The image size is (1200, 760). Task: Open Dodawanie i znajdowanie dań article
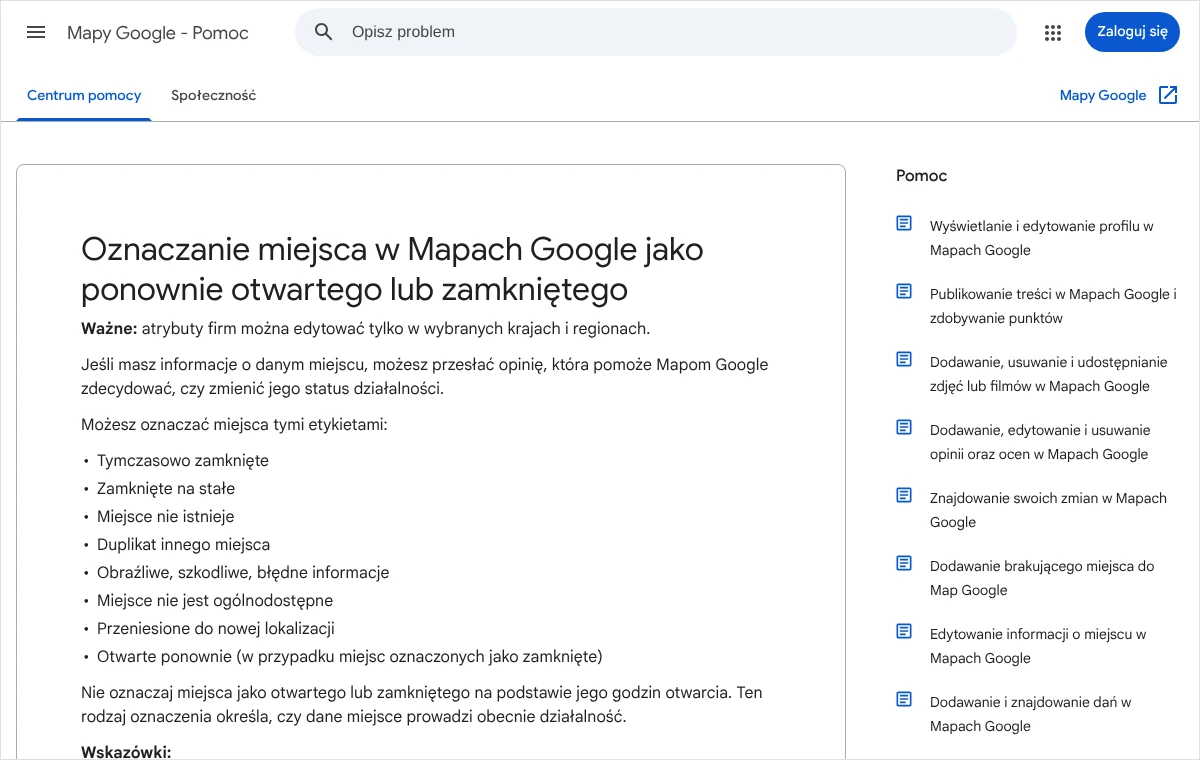pos(1031,714)
